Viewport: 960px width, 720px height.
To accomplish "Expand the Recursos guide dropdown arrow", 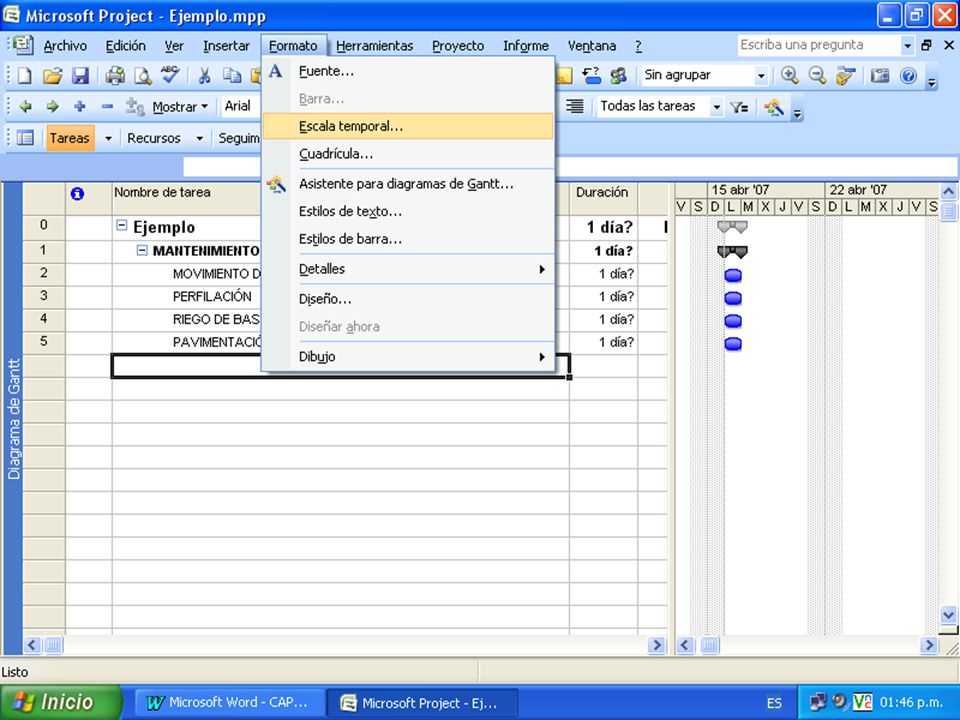I will 199,138.
